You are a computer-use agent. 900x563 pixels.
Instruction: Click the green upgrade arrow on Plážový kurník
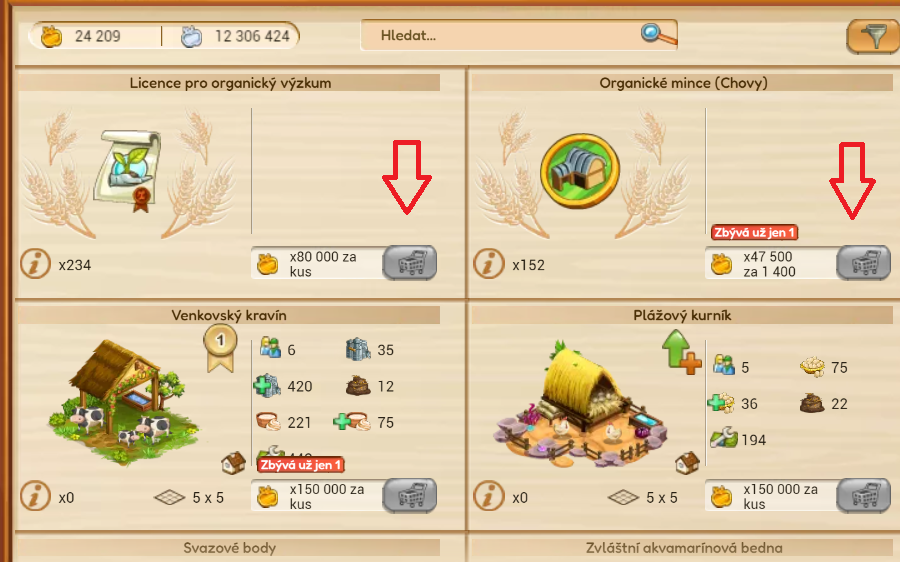(x=681, y=350)
